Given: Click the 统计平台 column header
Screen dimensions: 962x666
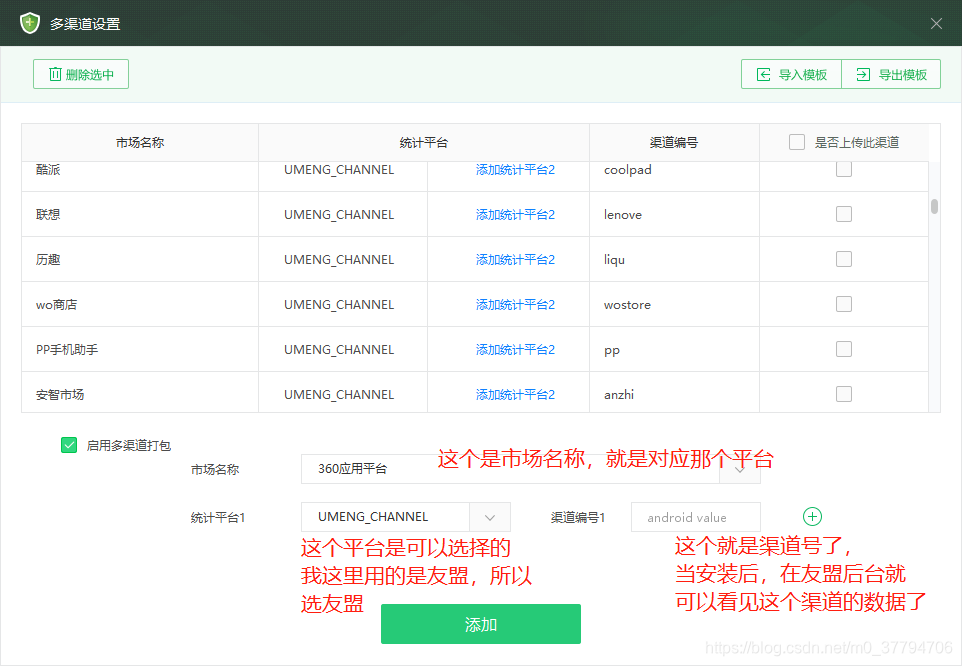Looking at the screenshot, I should coord(423,142).
